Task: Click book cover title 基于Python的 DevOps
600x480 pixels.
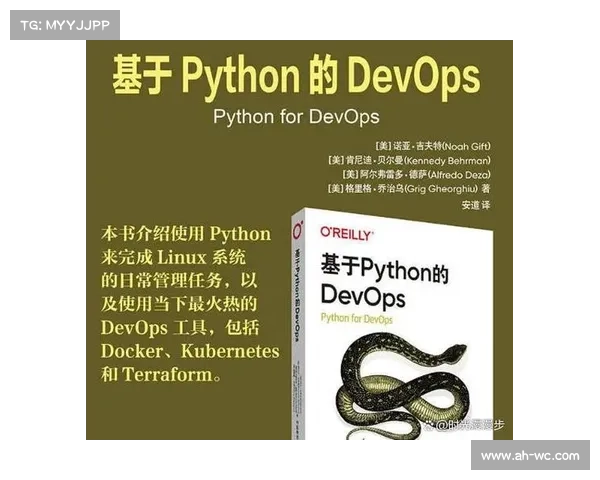Action: pyautogui.click(x=384, y=281)
